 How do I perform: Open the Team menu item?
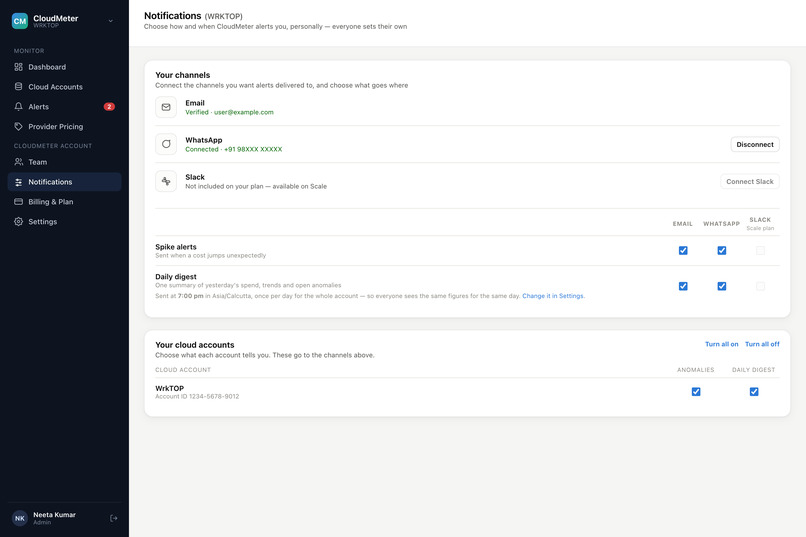[64, 162]
